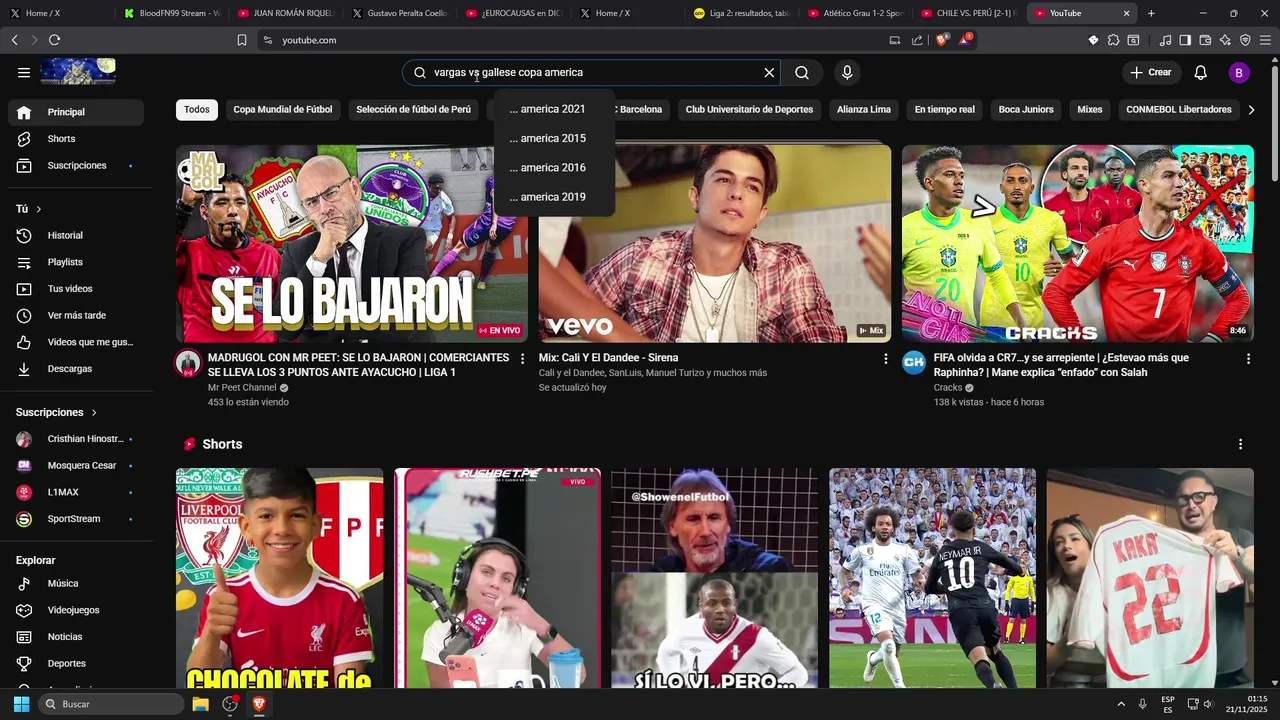
Task: Open options for Mix Cali Y El Dandee
Action: pos(885,358)
